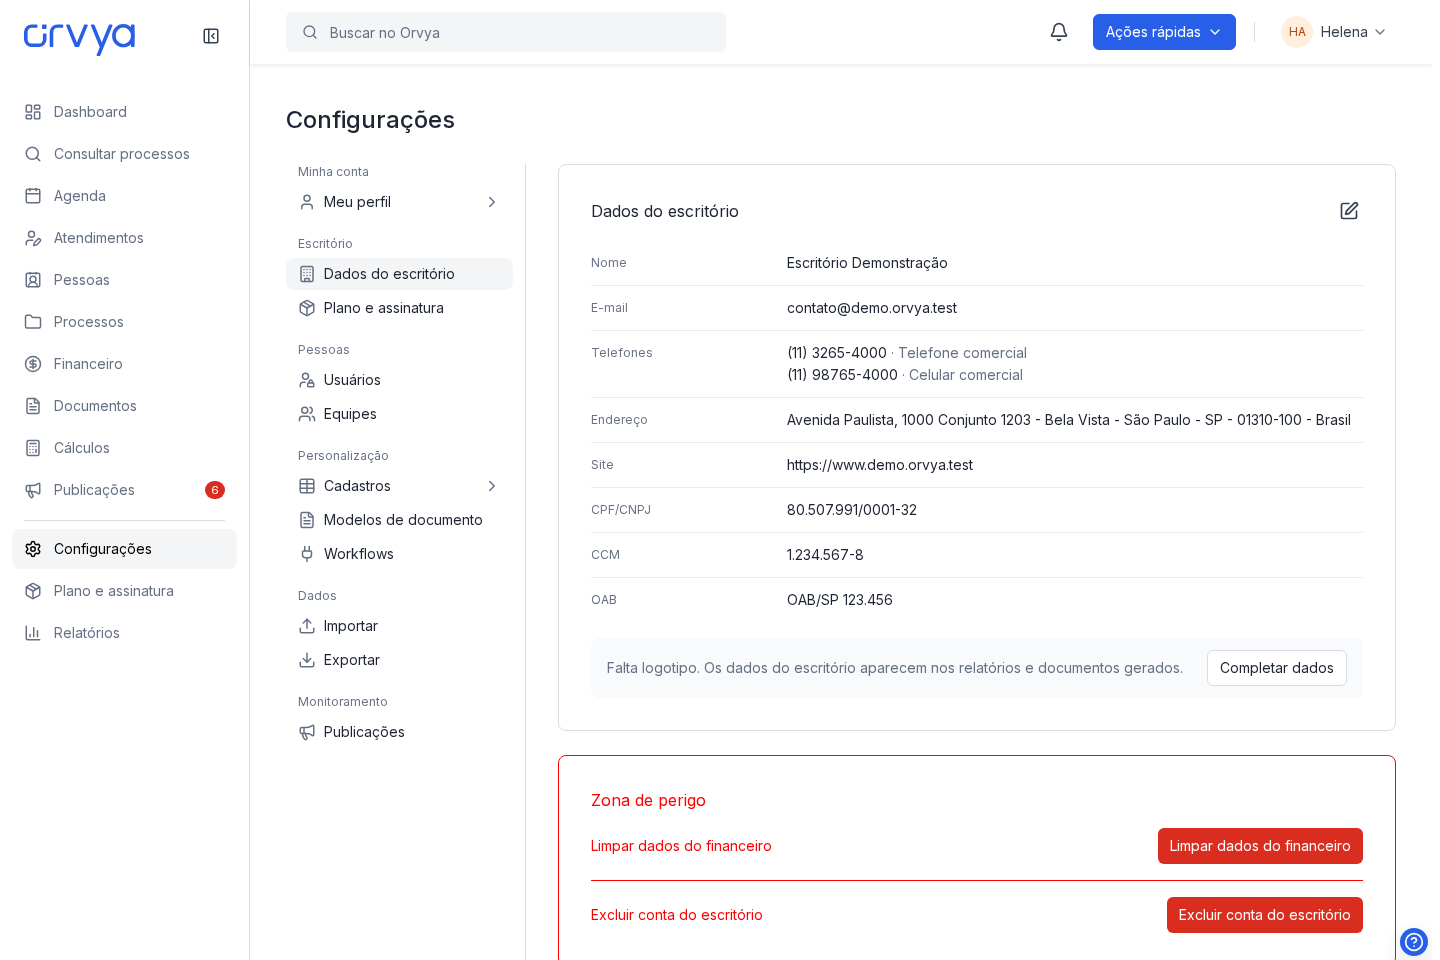Open Meu perfil settings

pos(399,202)
